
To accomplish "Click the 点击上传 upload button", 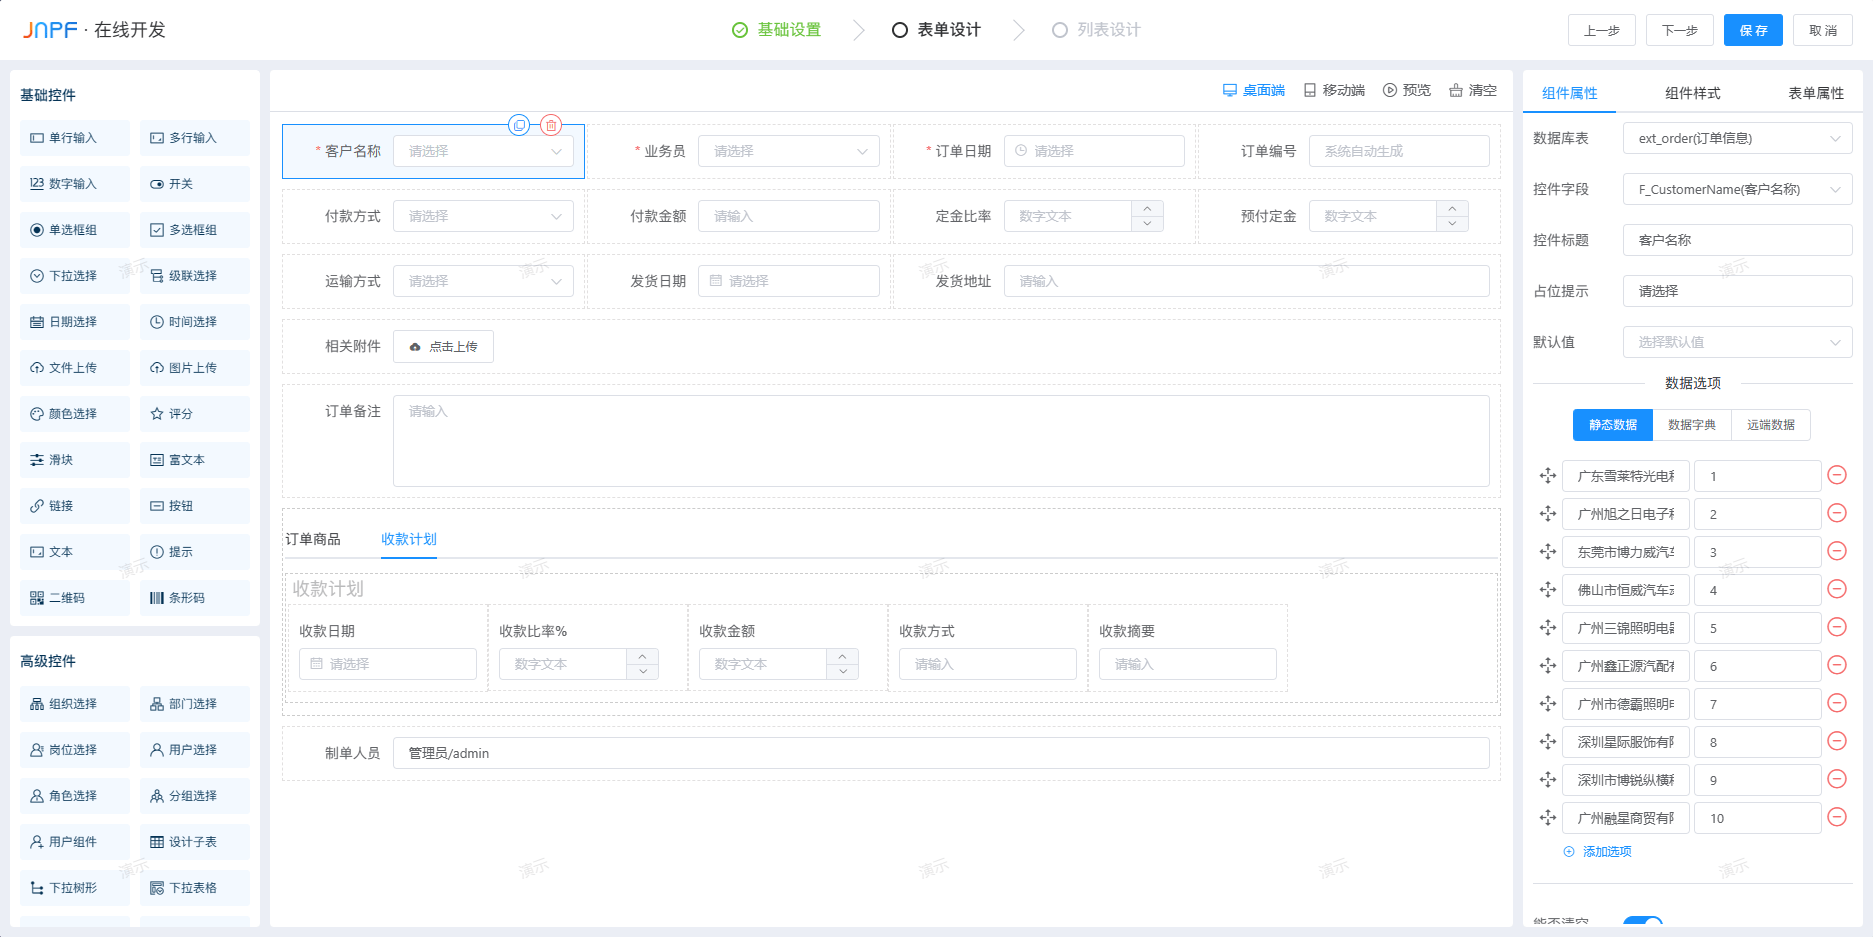I will point(443,346).
